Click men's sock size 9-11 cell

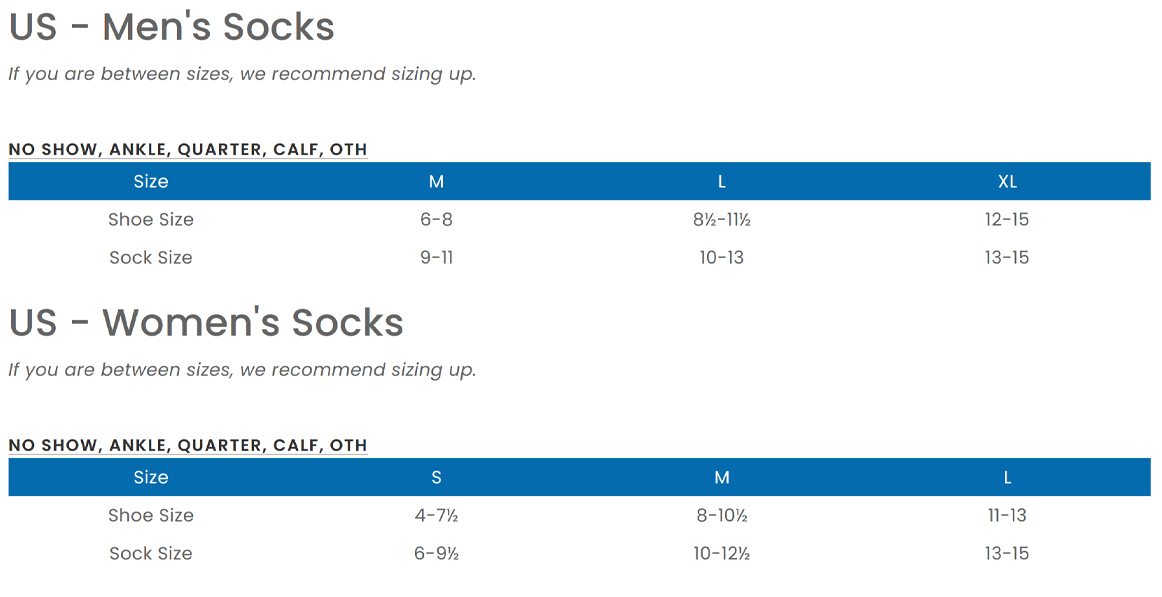(436, 258)
